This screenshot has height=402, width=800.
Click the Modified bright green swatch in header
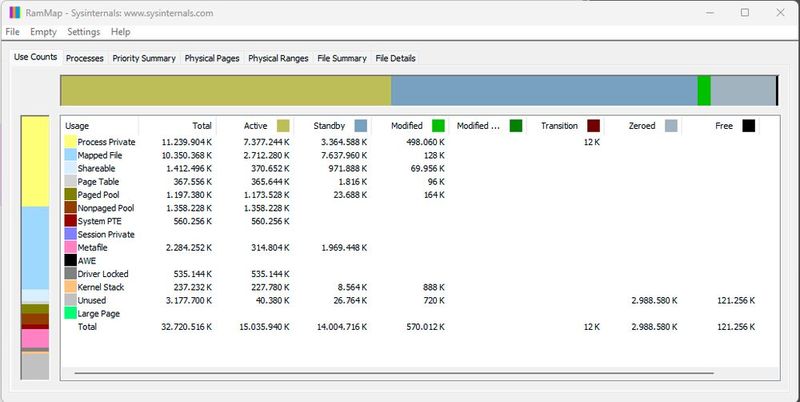pos(438,125)
